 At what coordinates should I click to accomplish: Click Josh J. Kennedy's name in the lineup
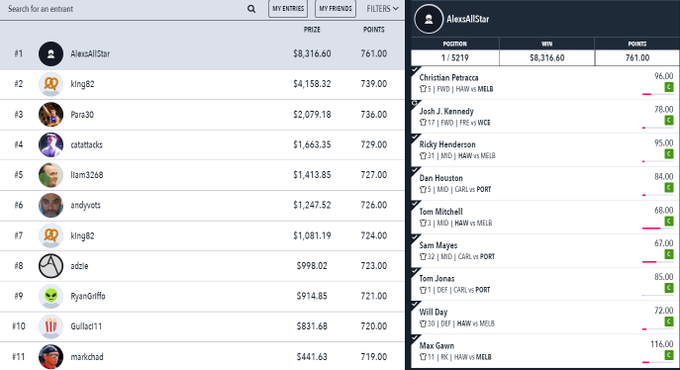click(x=446, y=111)
